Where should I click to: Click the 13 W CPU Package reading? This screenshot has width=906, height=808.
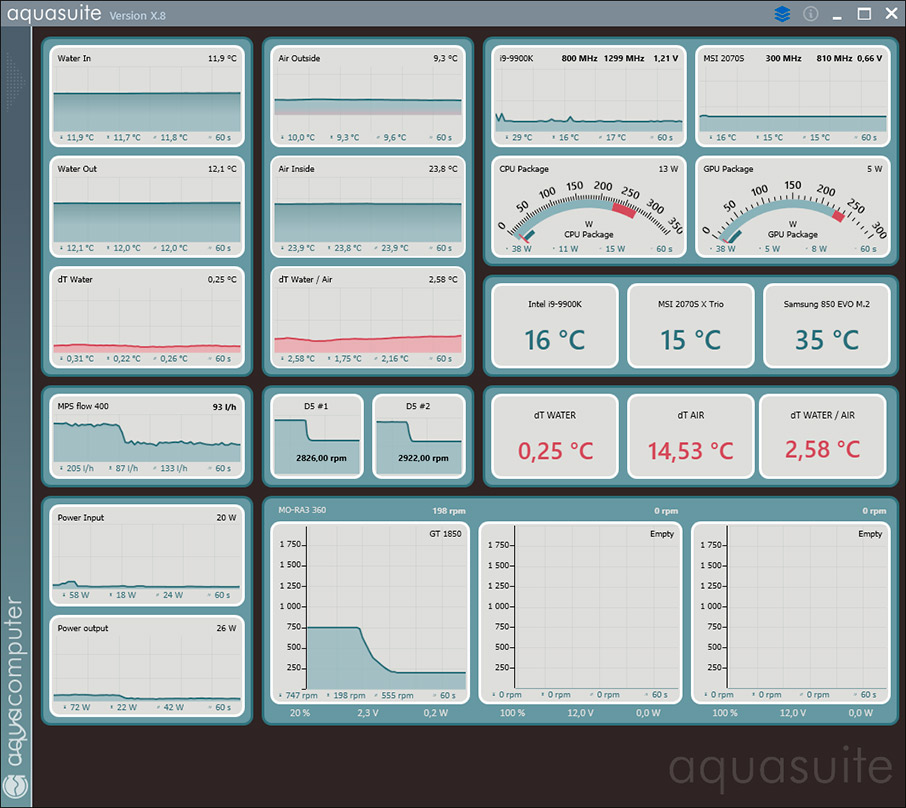pyautogui.click(x=668, y=169)
